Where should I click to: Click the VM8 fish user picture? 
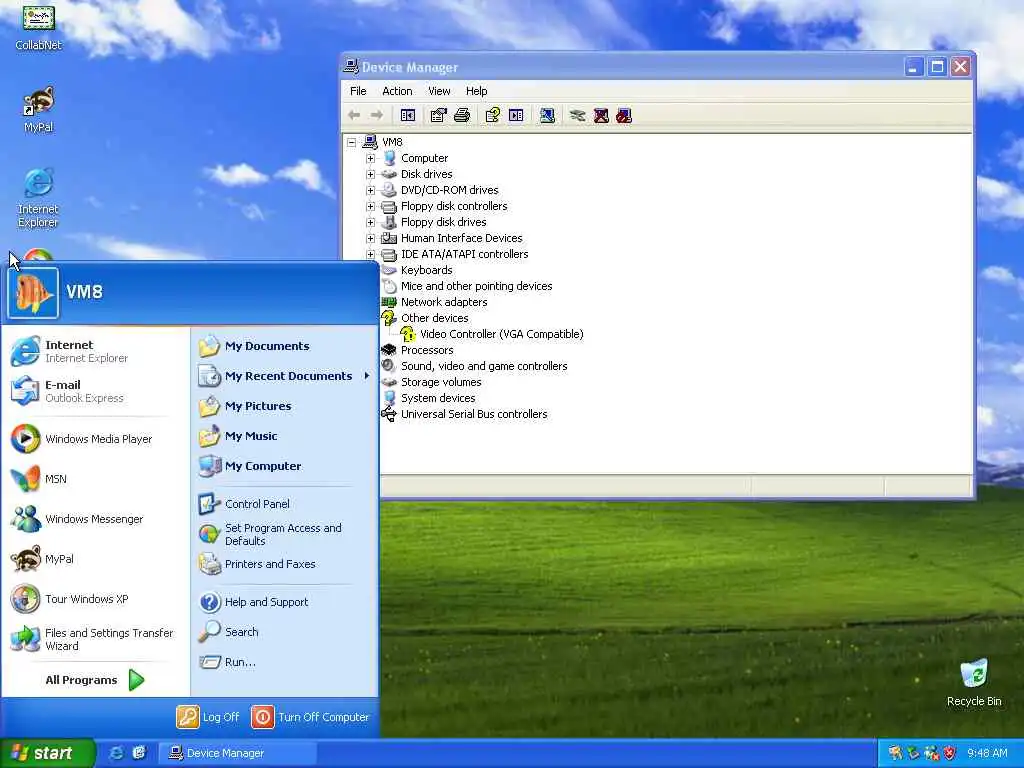33,293
